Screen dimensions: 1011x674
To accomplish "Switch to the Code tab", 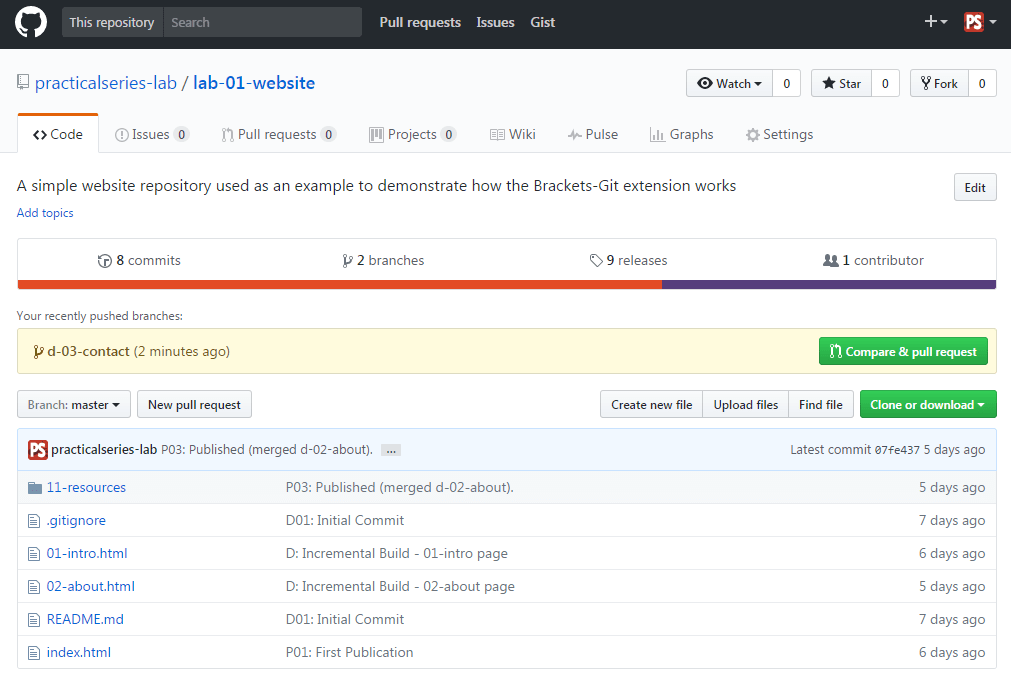I will tap(58, 134).
